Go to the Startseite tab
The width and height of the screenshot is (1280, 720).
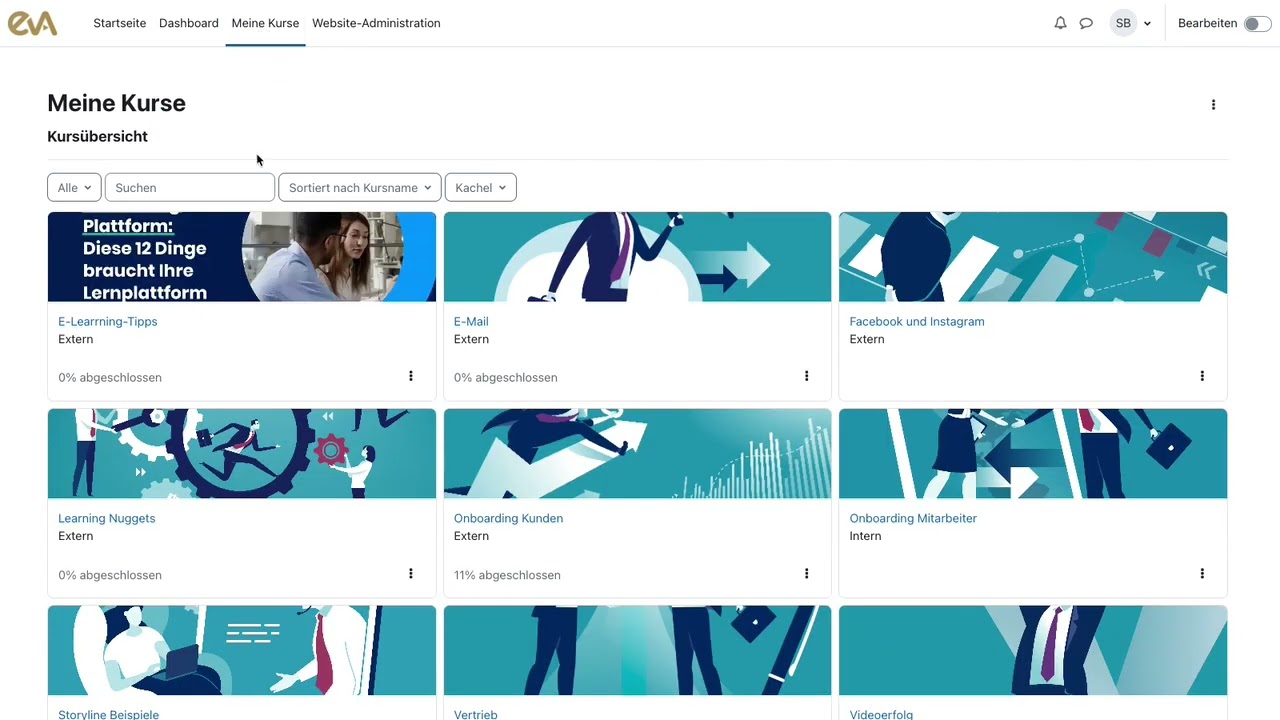(120, 23)
